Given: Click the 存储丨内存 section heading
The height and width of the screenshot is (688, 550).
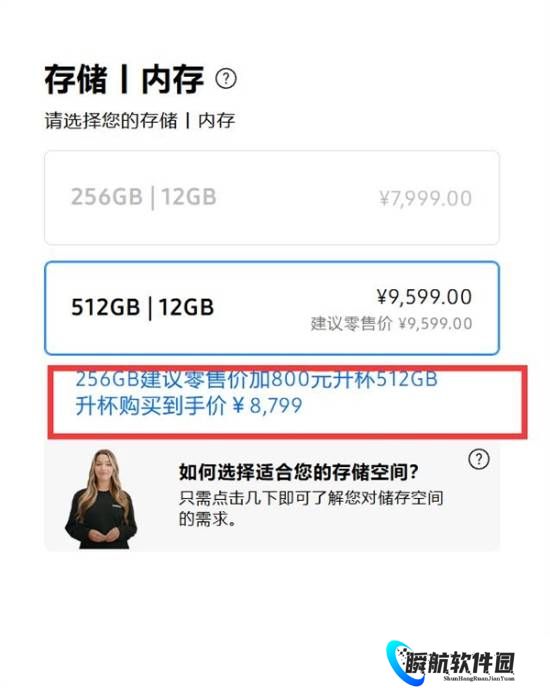Looking at the screenshot, I should point(124,79).
